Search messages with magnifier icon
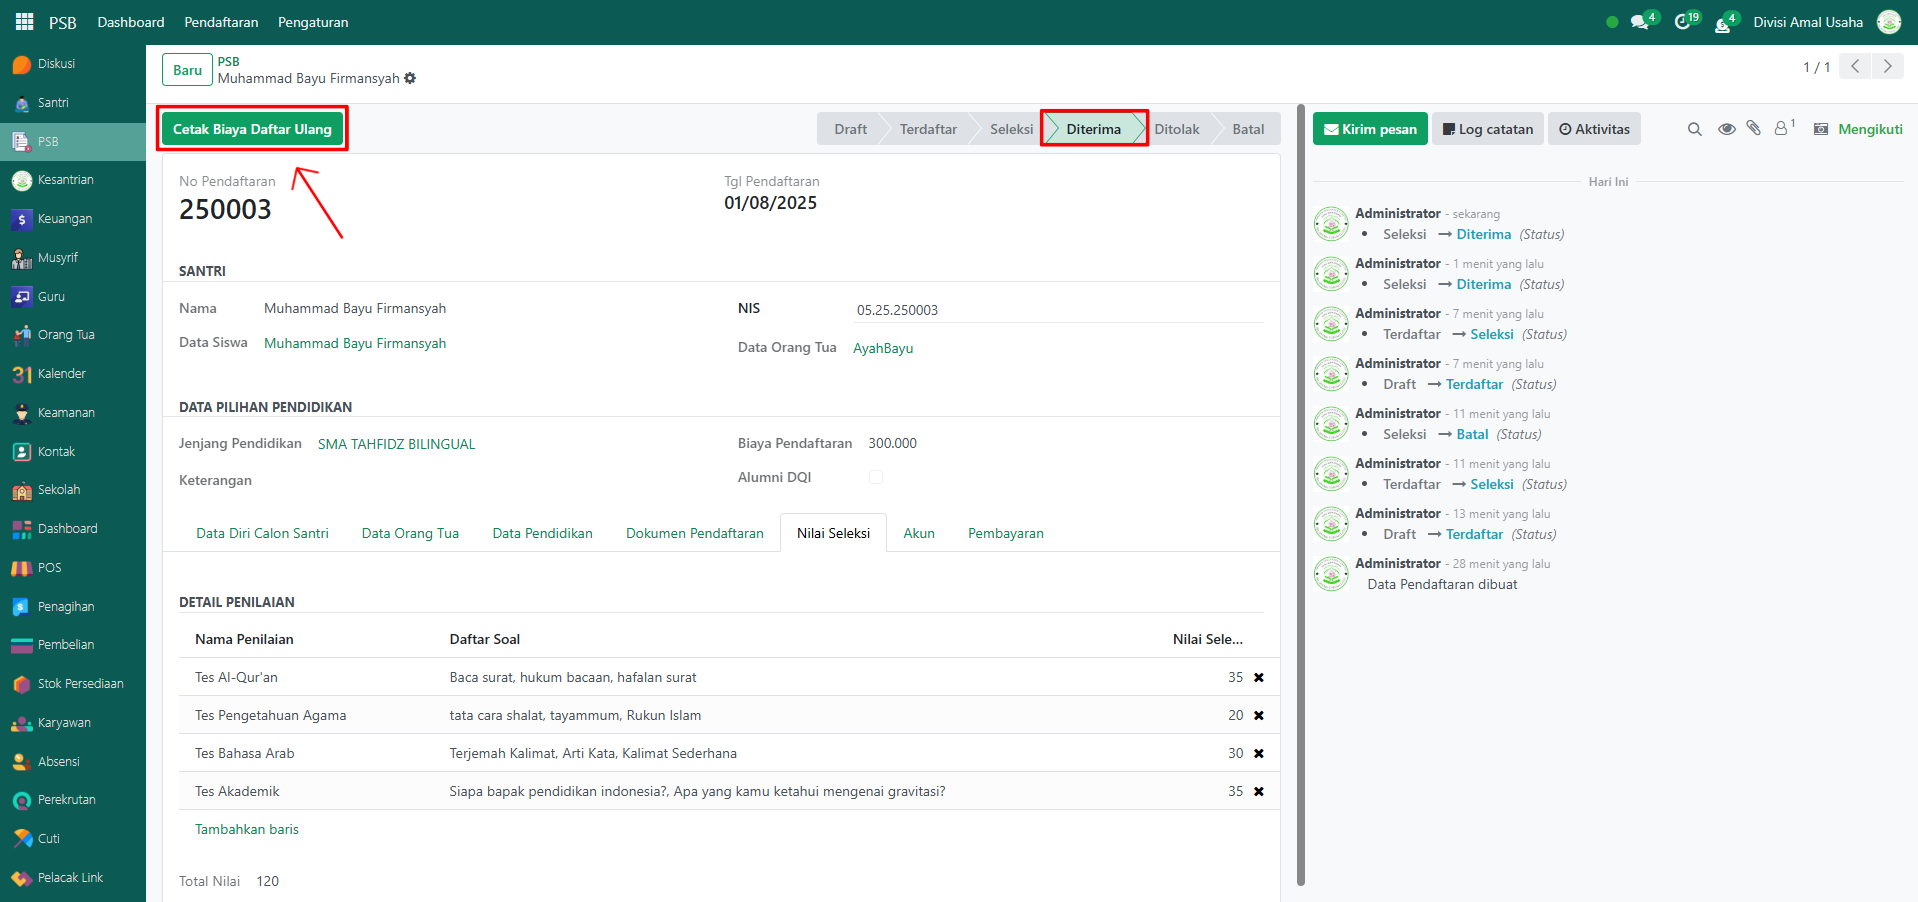Image resolution: width=1918 pixels, height=902 pixels. click(x=1694, y=129)
